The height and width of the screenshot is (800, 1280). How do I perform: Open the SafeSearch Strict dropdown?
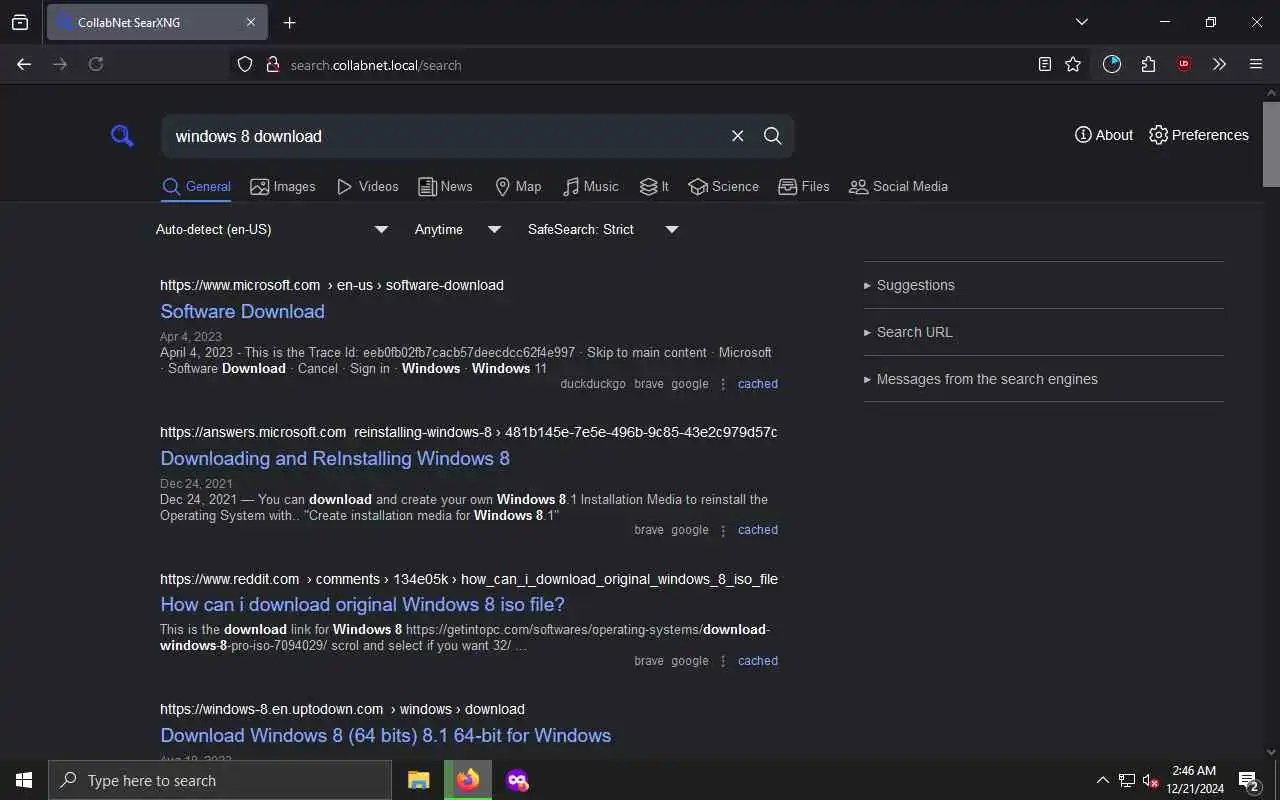pyautogui.click(x=603, y=229)
